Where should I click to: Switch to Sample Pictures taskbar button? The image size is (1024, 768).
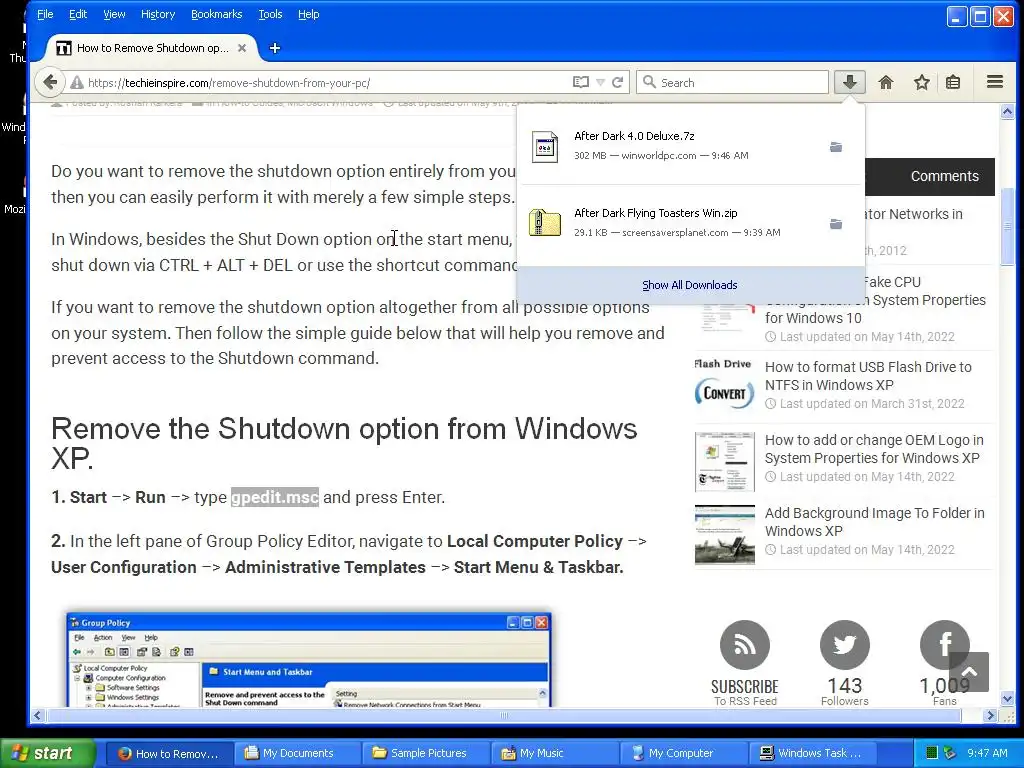coord(426,753)
